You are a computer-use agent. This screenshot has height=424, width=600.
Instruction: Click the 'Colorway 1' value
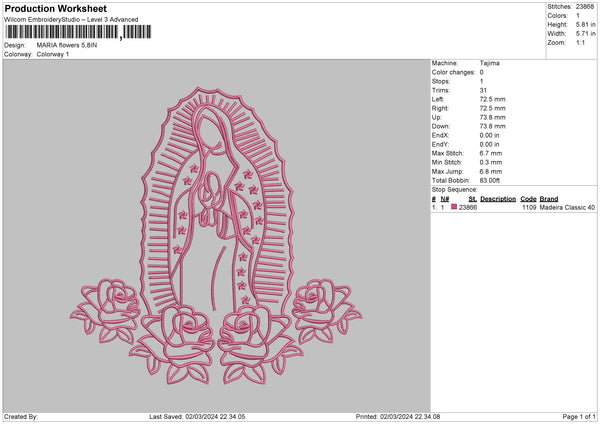pyautogui.click(x=53, y=54)
